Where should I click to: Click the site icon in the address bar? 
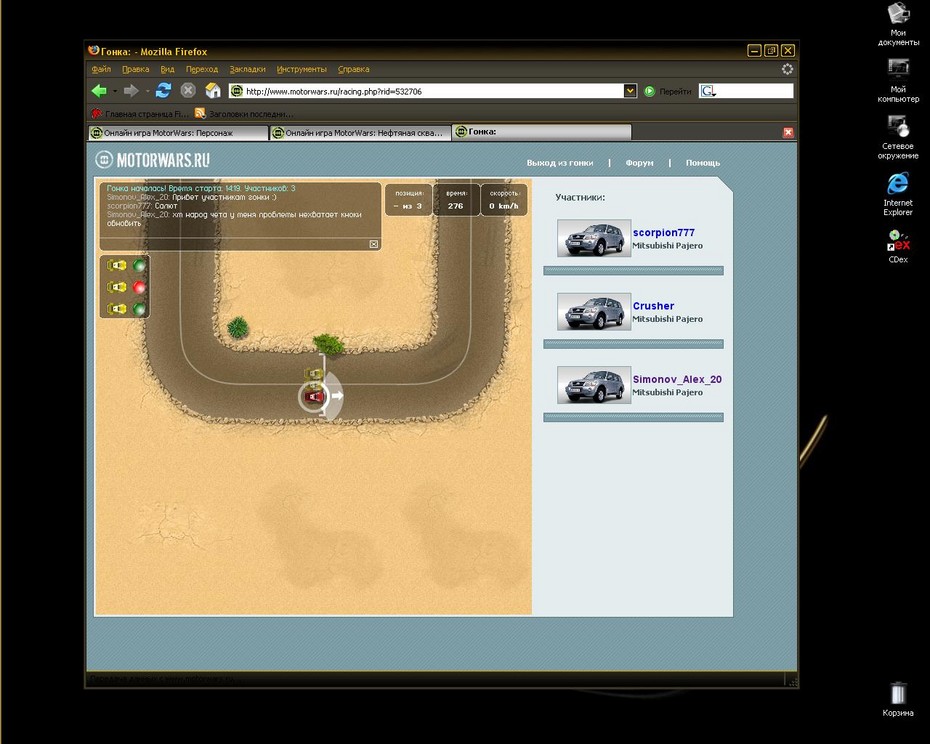click(x=236, y=91)
